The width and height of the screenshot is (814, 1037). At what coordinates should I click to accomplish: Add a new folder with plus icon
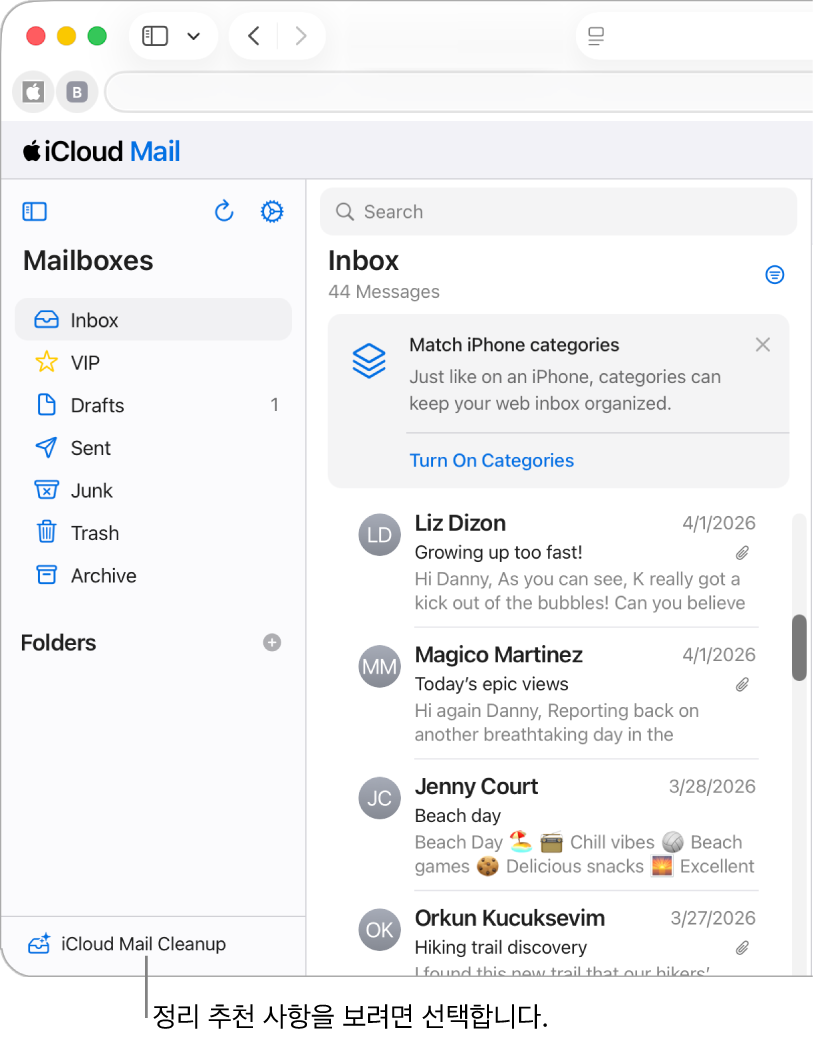point(272,642)
